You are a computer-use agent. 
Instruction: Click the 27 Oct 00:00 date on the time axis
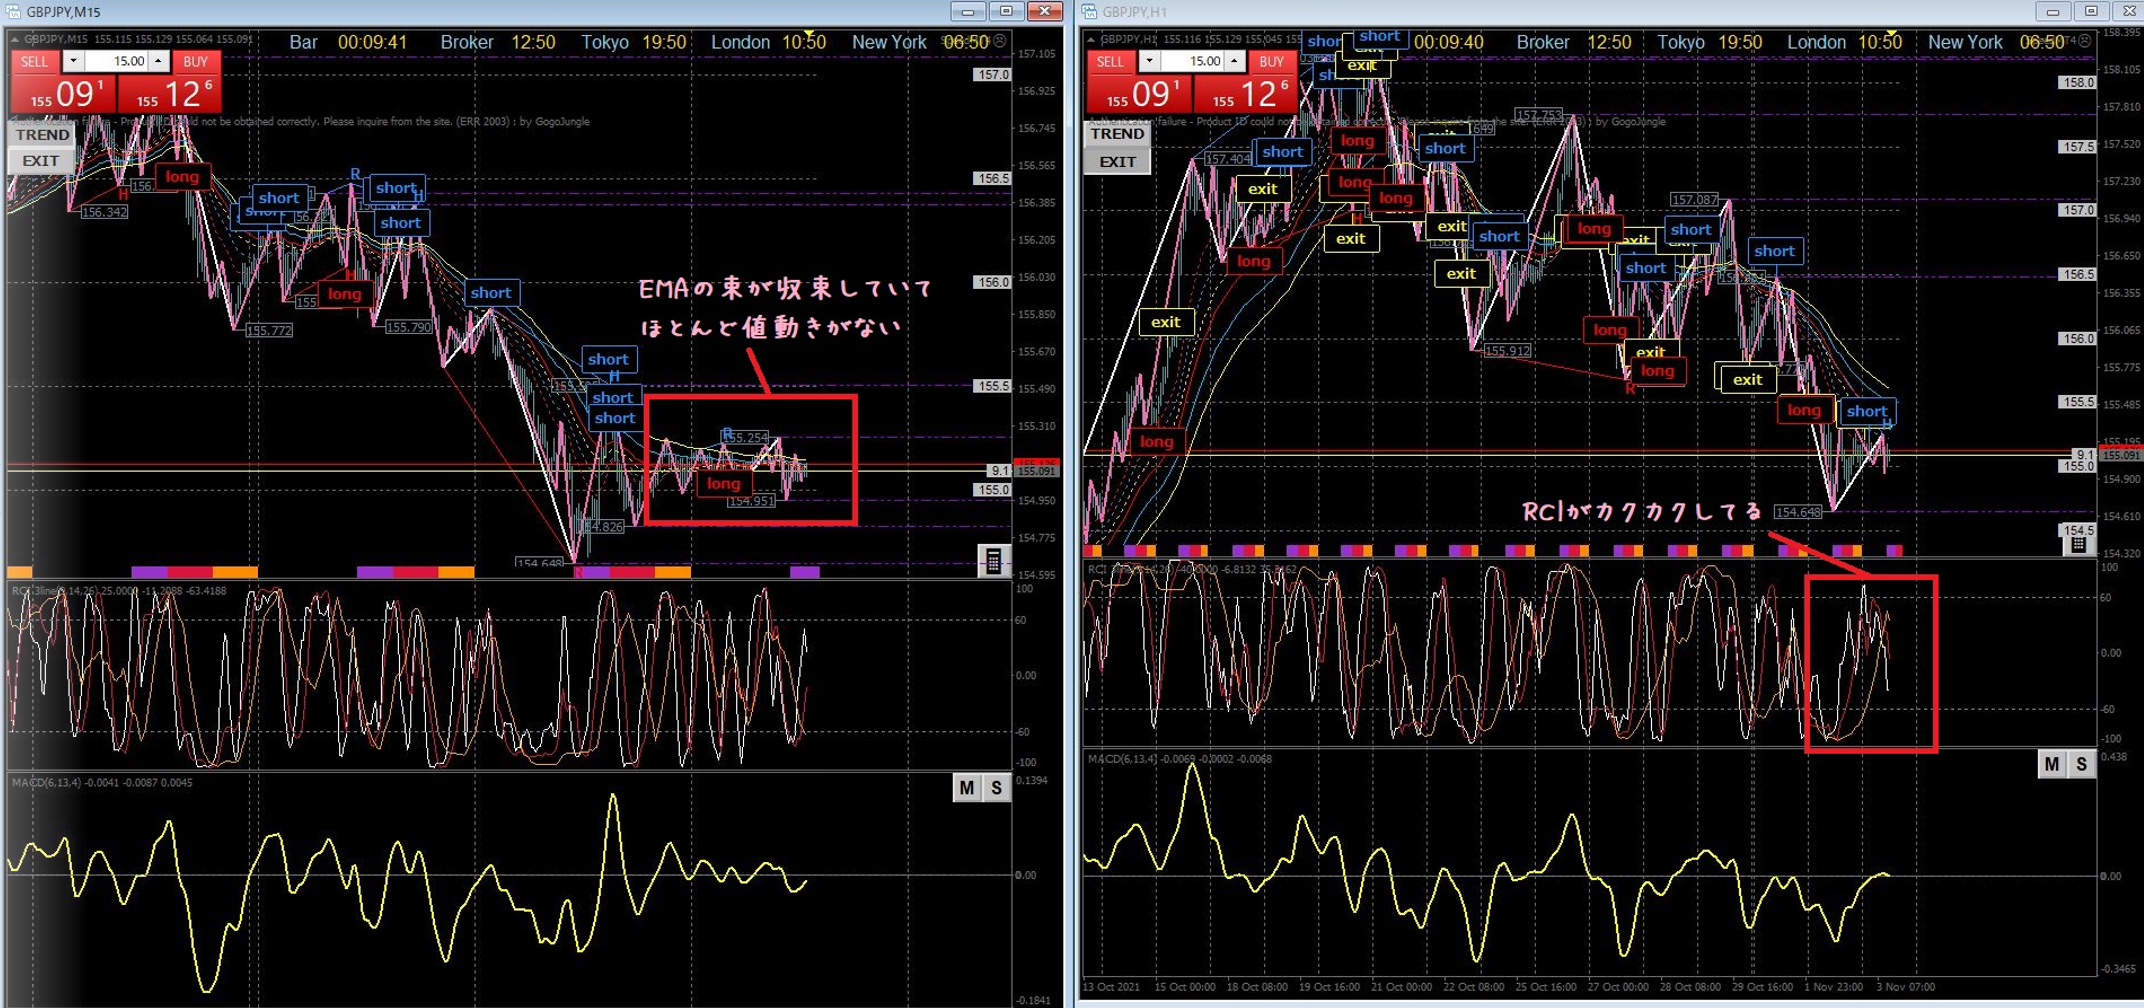point(1619,987)
